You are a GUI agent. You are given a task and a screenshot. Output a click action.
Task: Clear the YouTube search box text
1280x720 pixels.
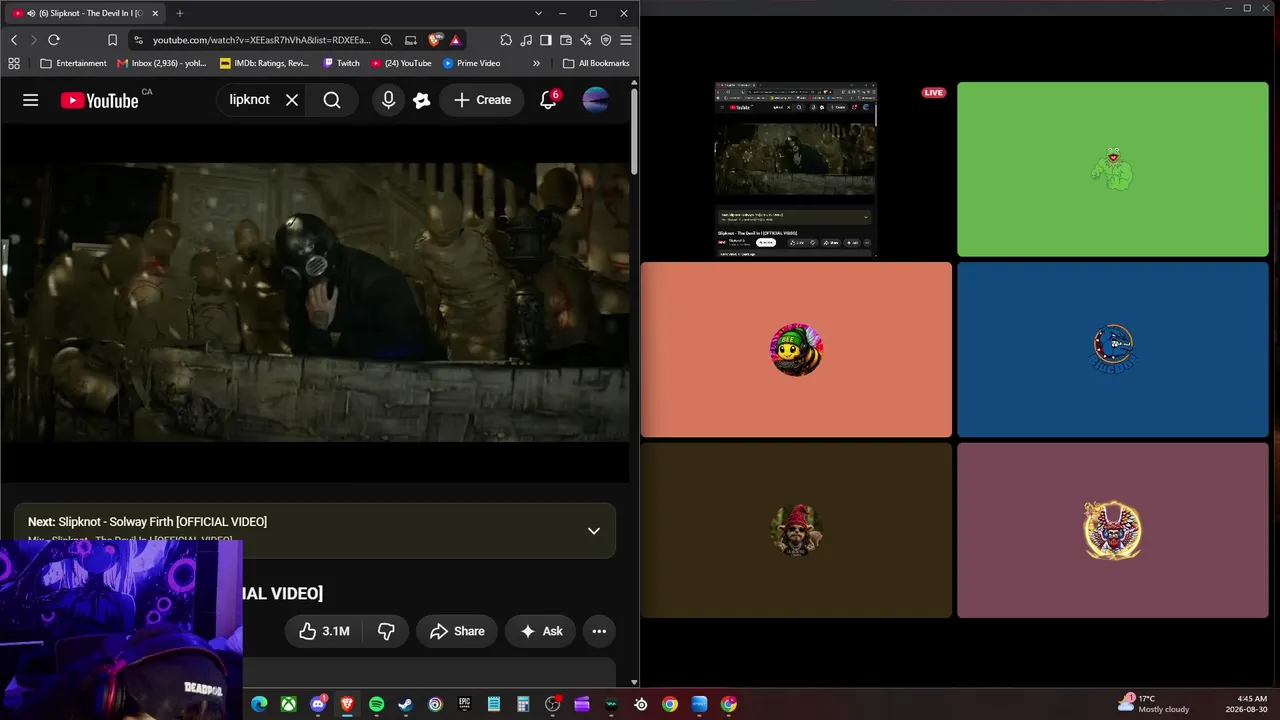[292, 100]
